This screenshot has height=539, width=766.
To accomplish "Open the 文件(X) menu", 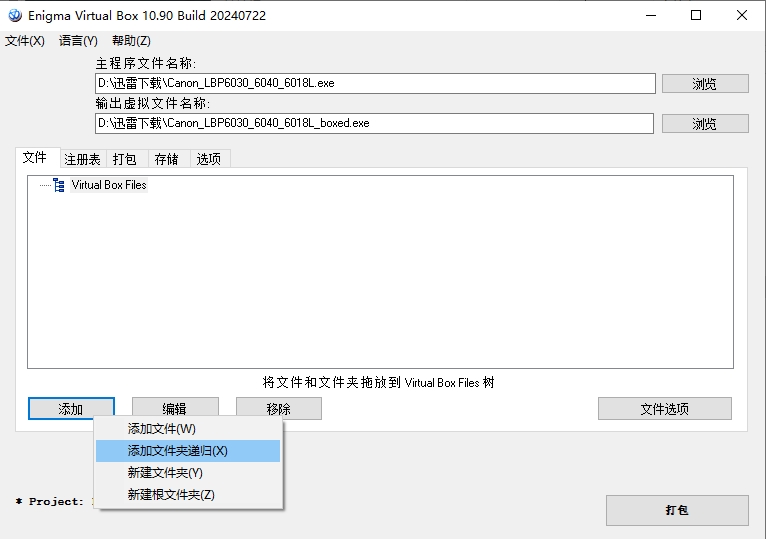I will pos(25,41).
